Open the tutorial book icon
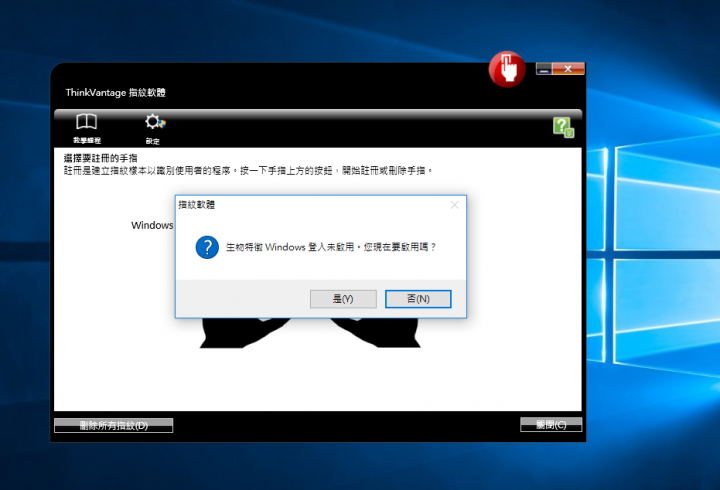720x490 pixels. pyautogui.click(x=86, y=122)
